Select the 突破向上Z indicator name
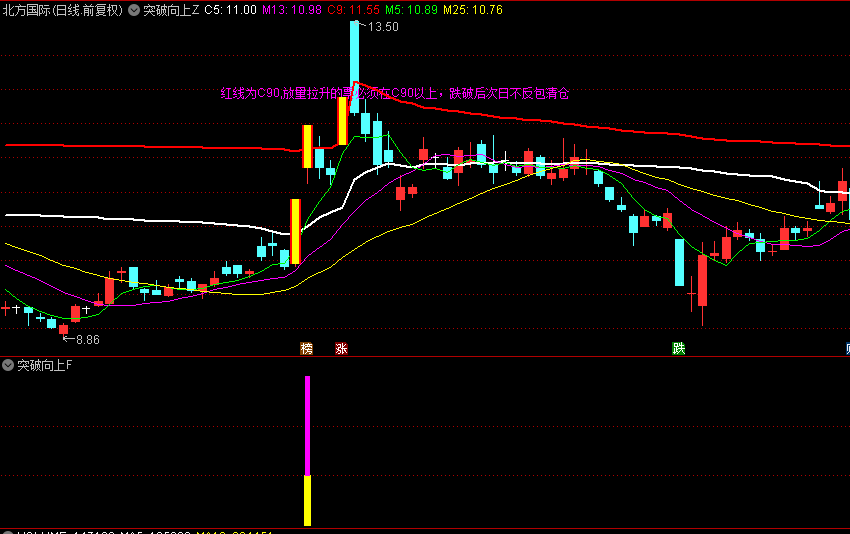Screen dimensions: 850x534 point(171,10)
